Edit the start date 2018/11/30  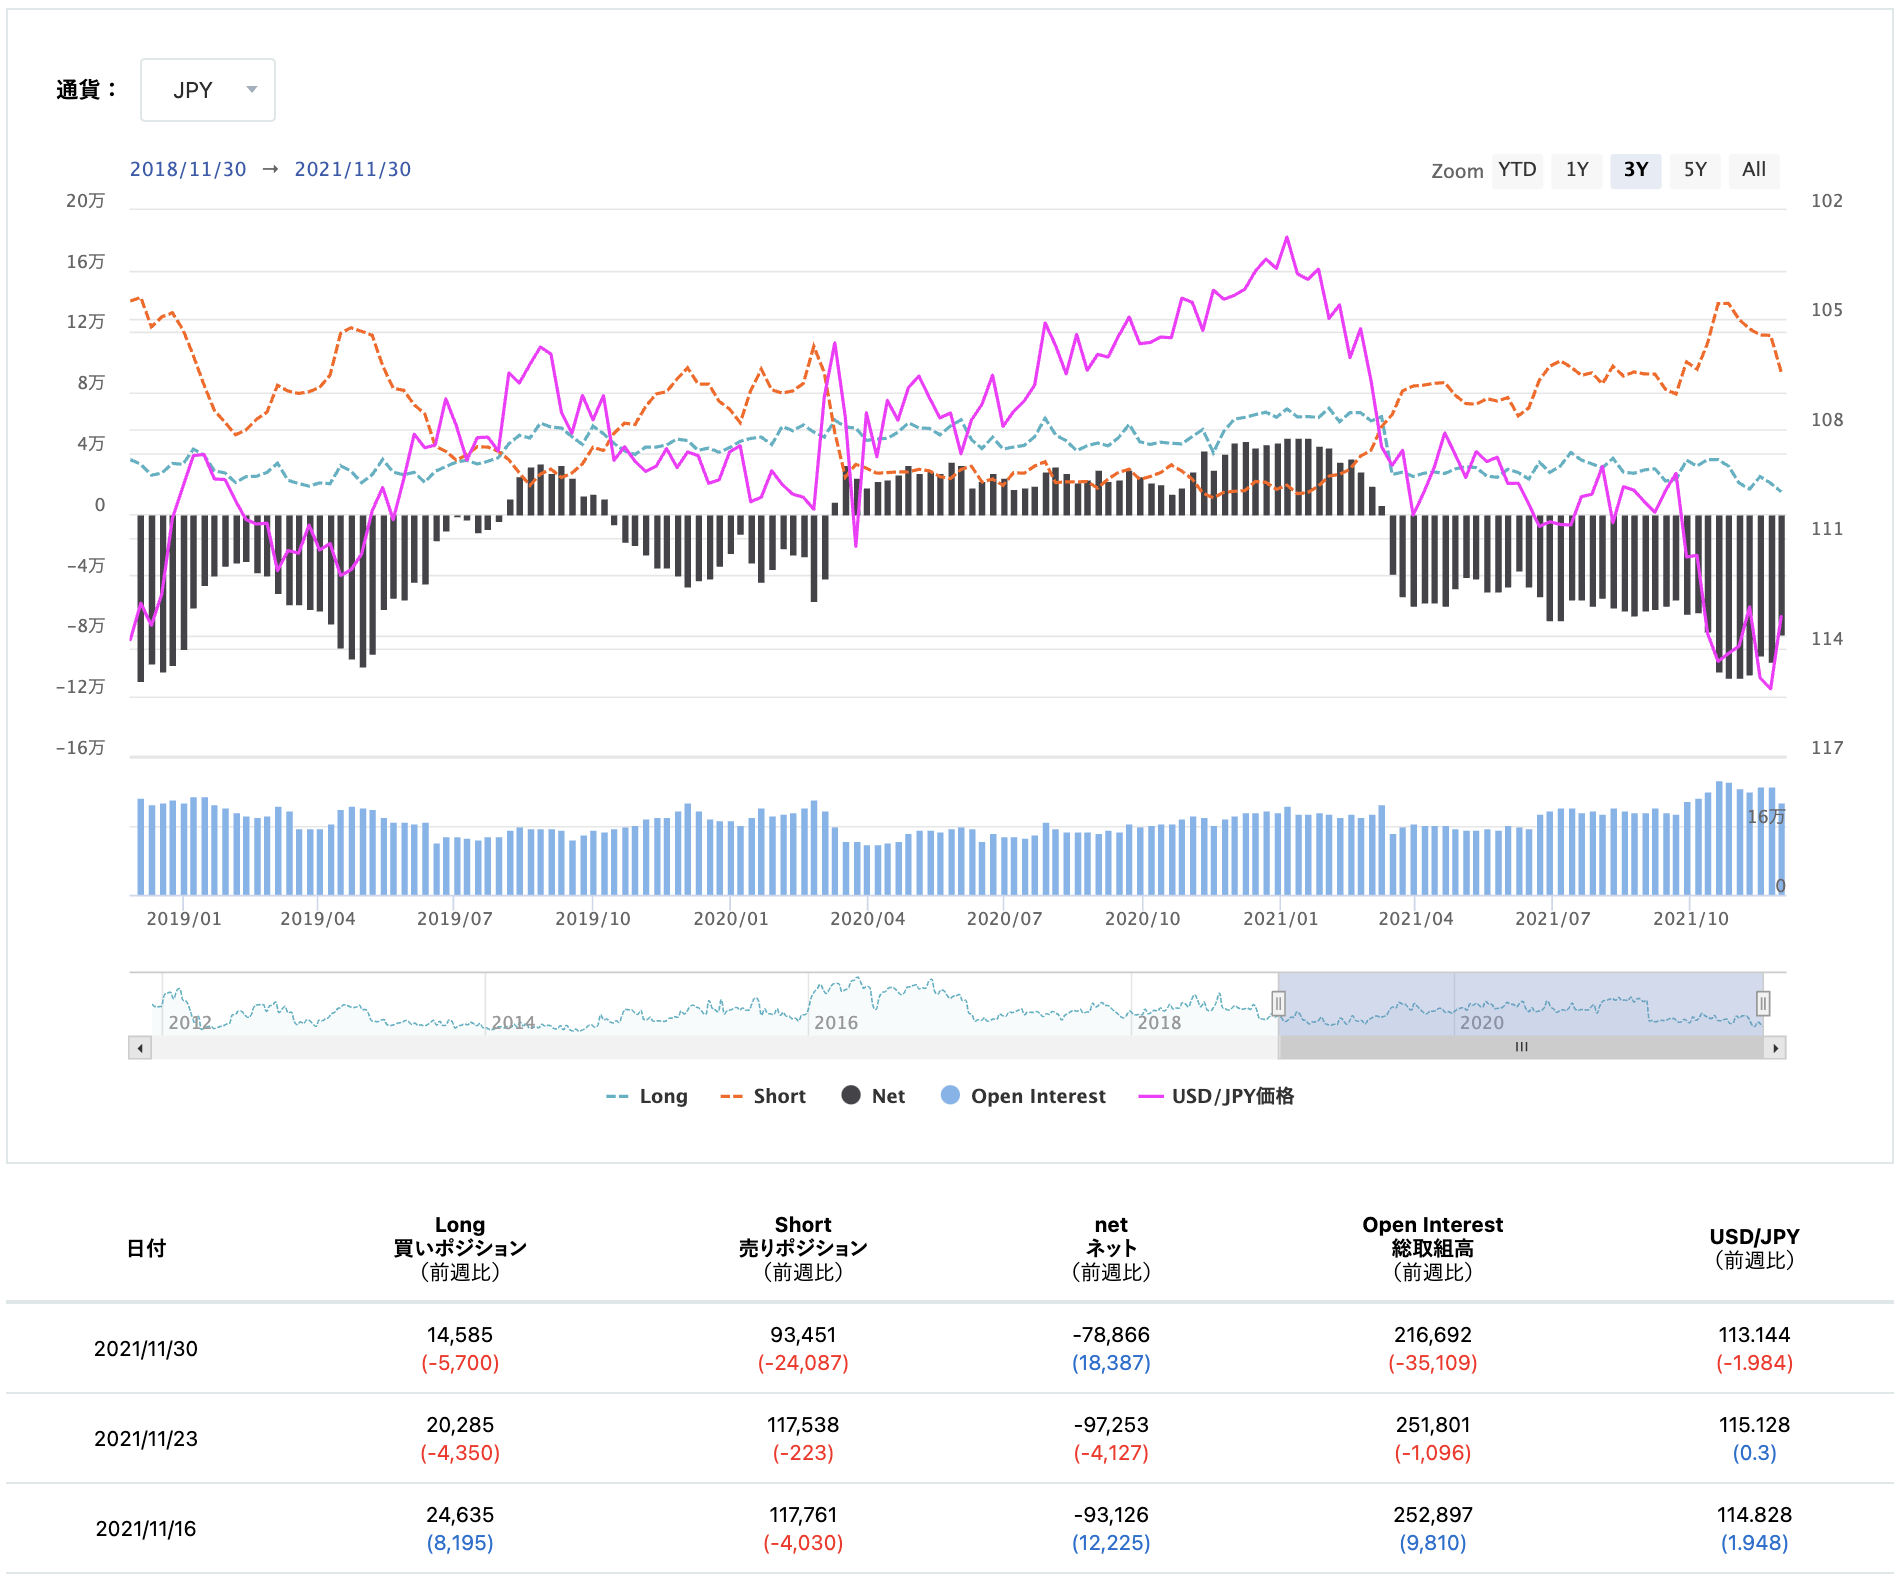[x=188, y=169]
